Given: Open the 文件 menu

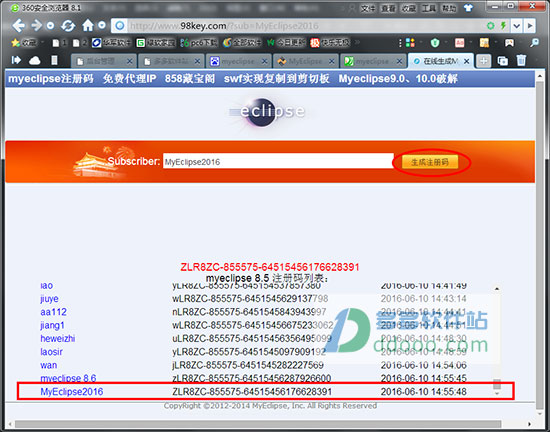Looking at the screenshot, I should [368, 8].
